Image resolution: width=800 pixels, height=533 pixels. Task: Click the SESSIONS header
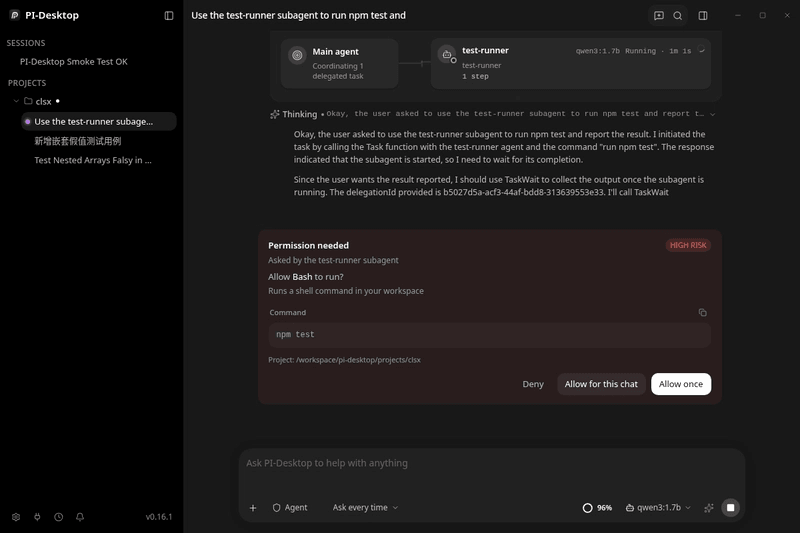click(26, 43)
